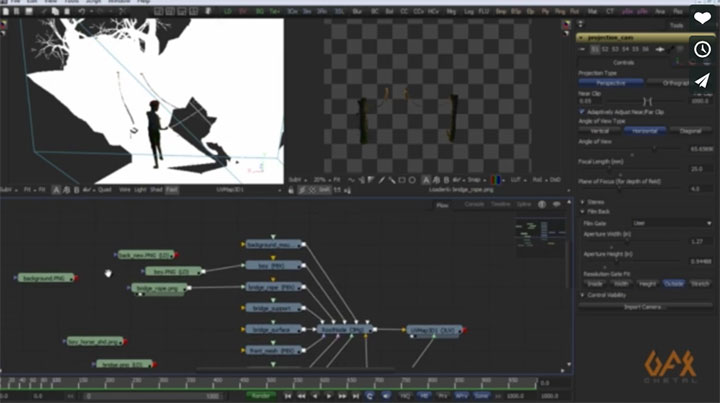This screenshot has width=720, height=403.
Task: Set Resolution Gate Fit to Inside
Action: (595, 284)
